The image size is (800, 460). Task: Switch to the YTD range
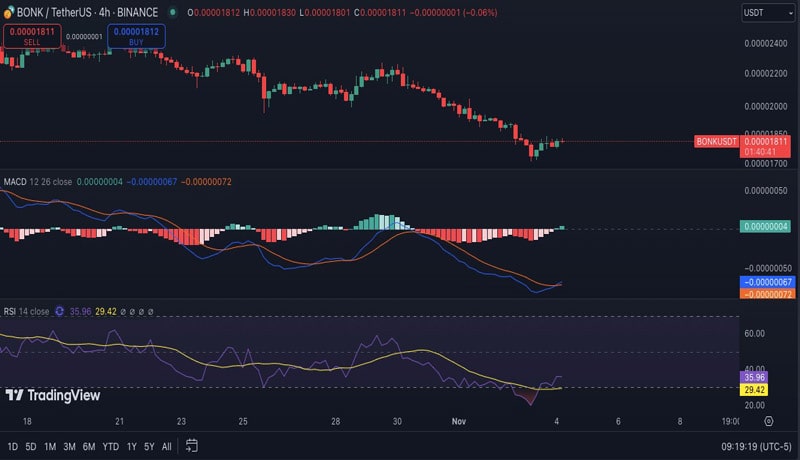click(110, 446)
